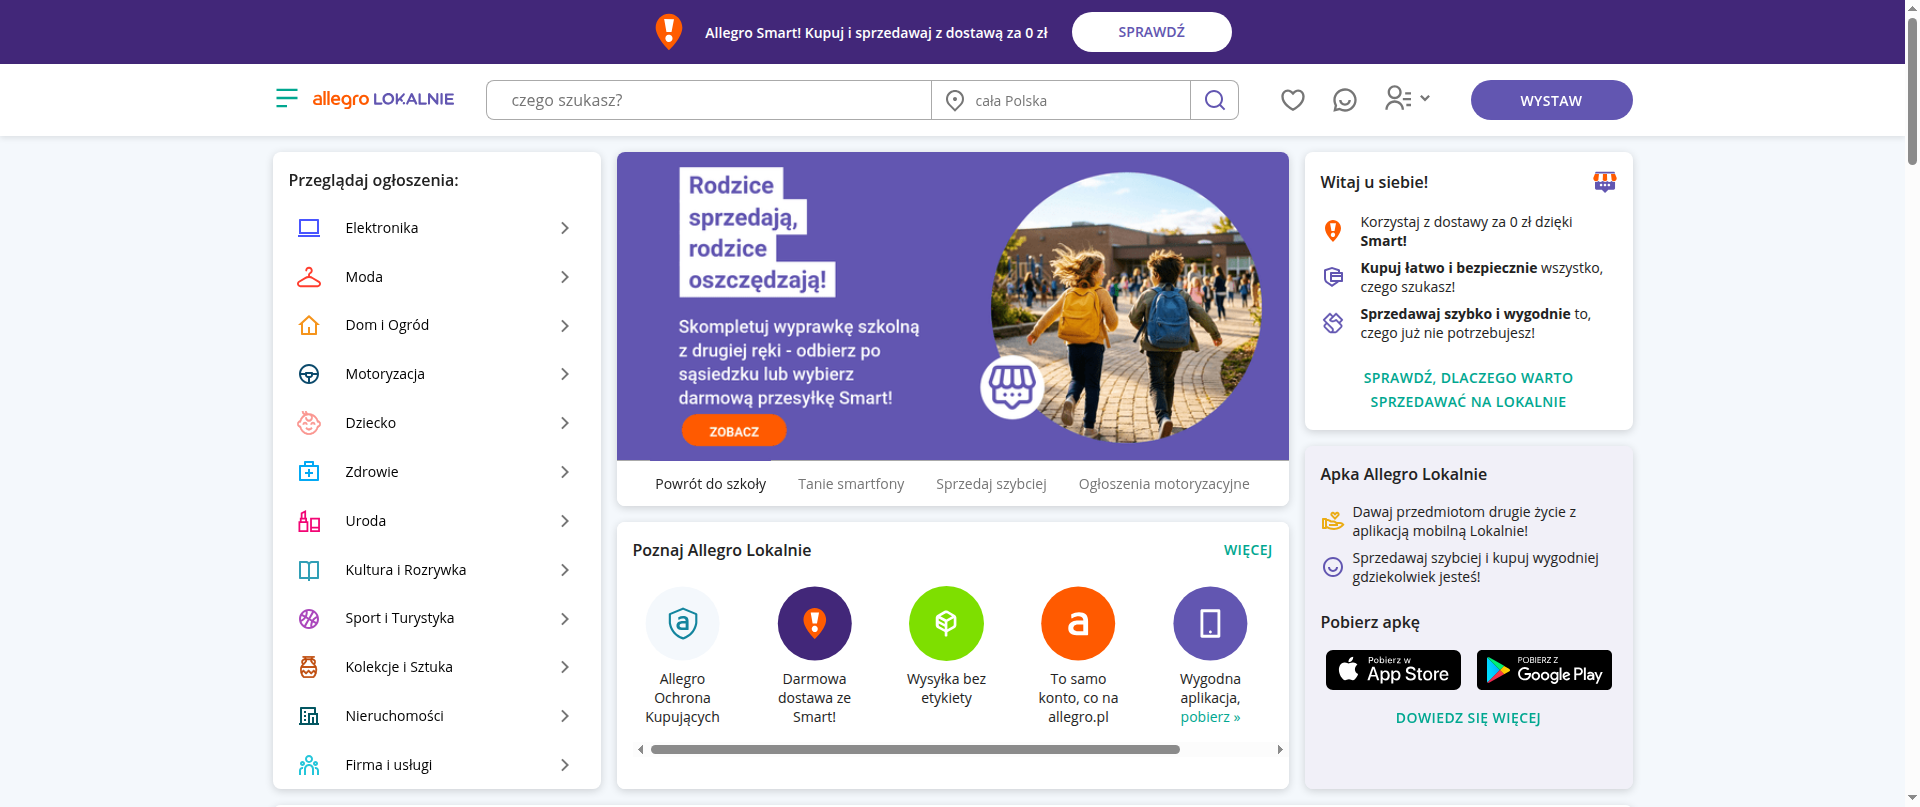1920x807 pixels.
Task: Open Firma i usługi category row
Action: click(437, 765)
